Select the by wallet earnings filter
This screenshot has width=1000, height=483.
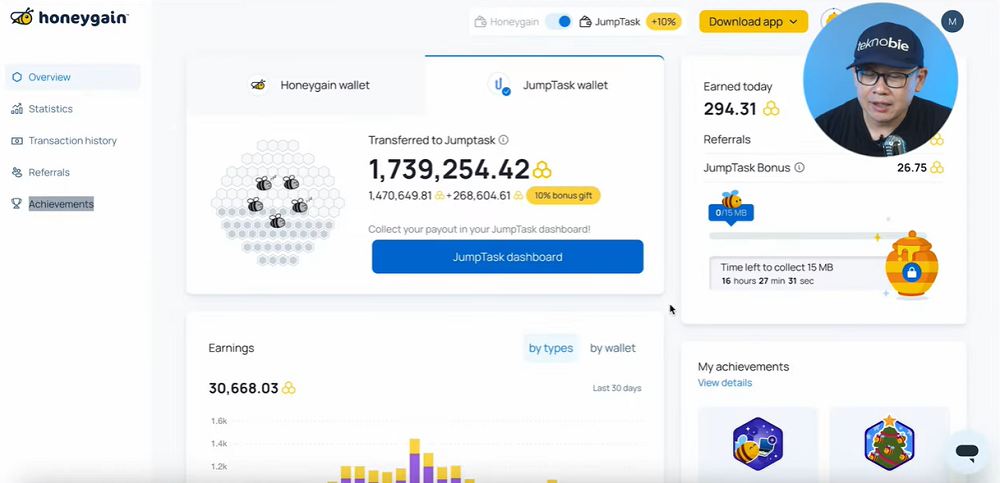[612, 348]
